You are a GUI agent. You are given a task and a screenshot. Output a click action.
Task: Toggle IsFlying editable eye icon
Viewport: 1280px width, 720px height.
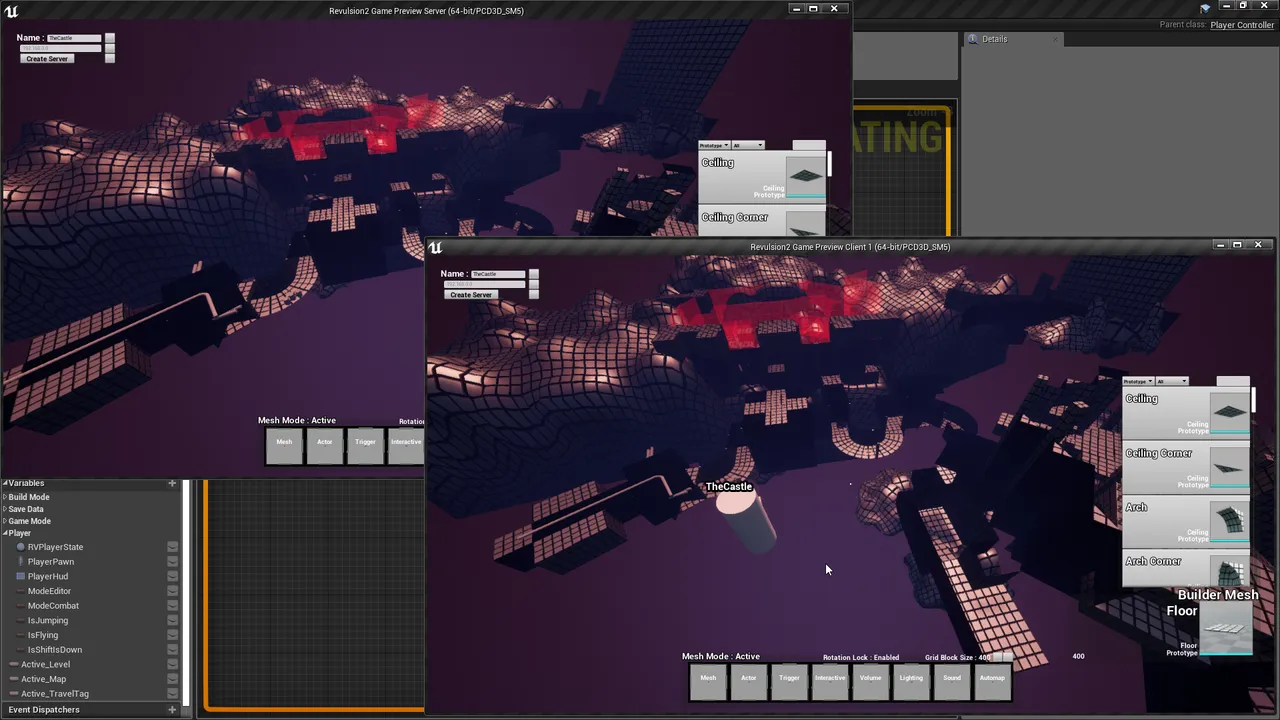coord(173,635)
